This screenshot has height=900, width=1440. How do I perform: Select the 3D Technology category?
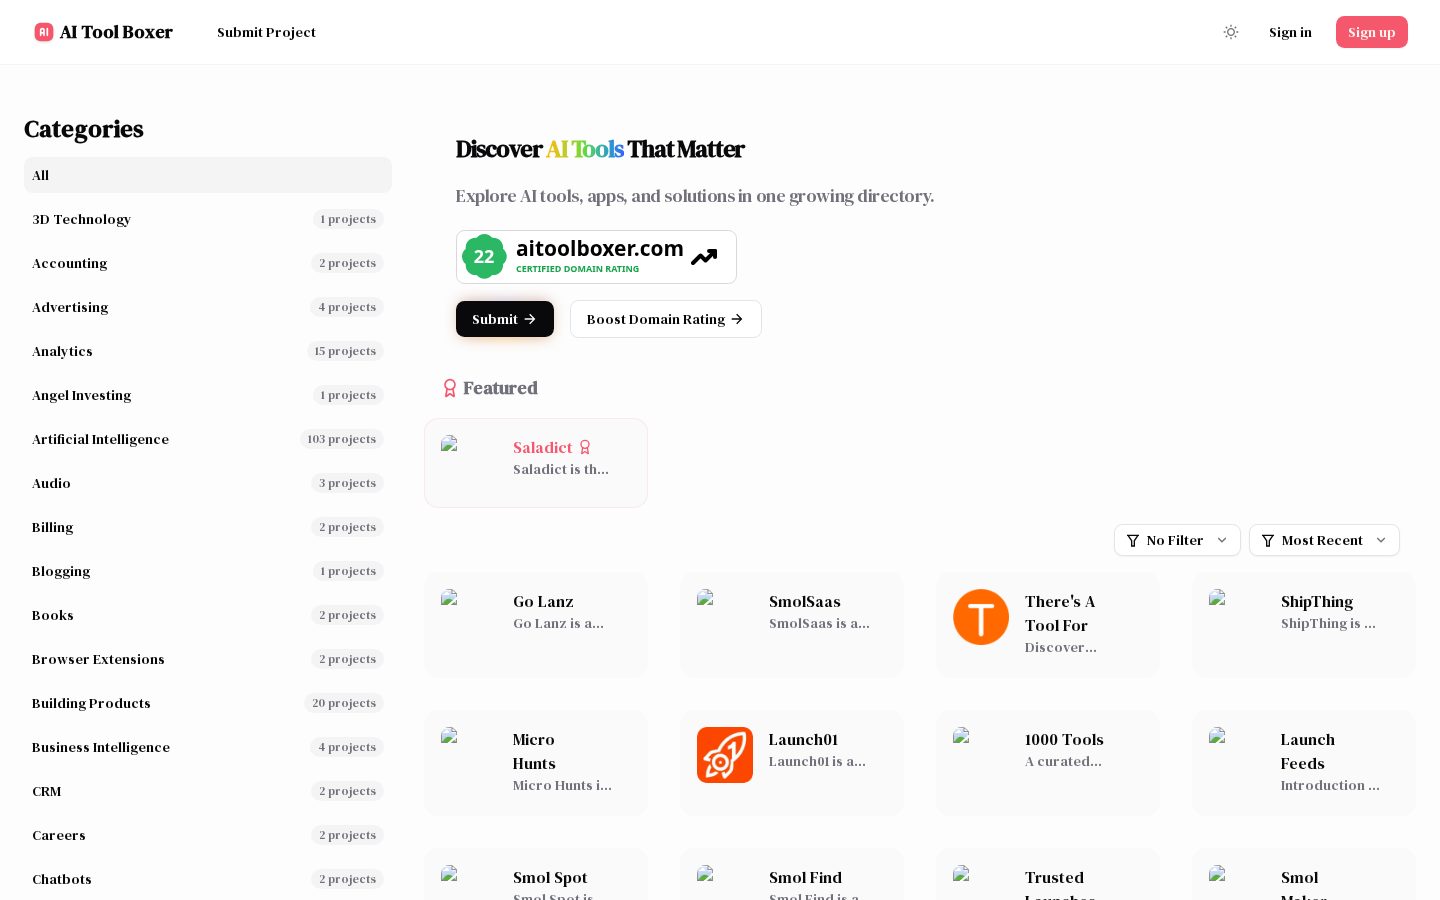tap(208, 219)
